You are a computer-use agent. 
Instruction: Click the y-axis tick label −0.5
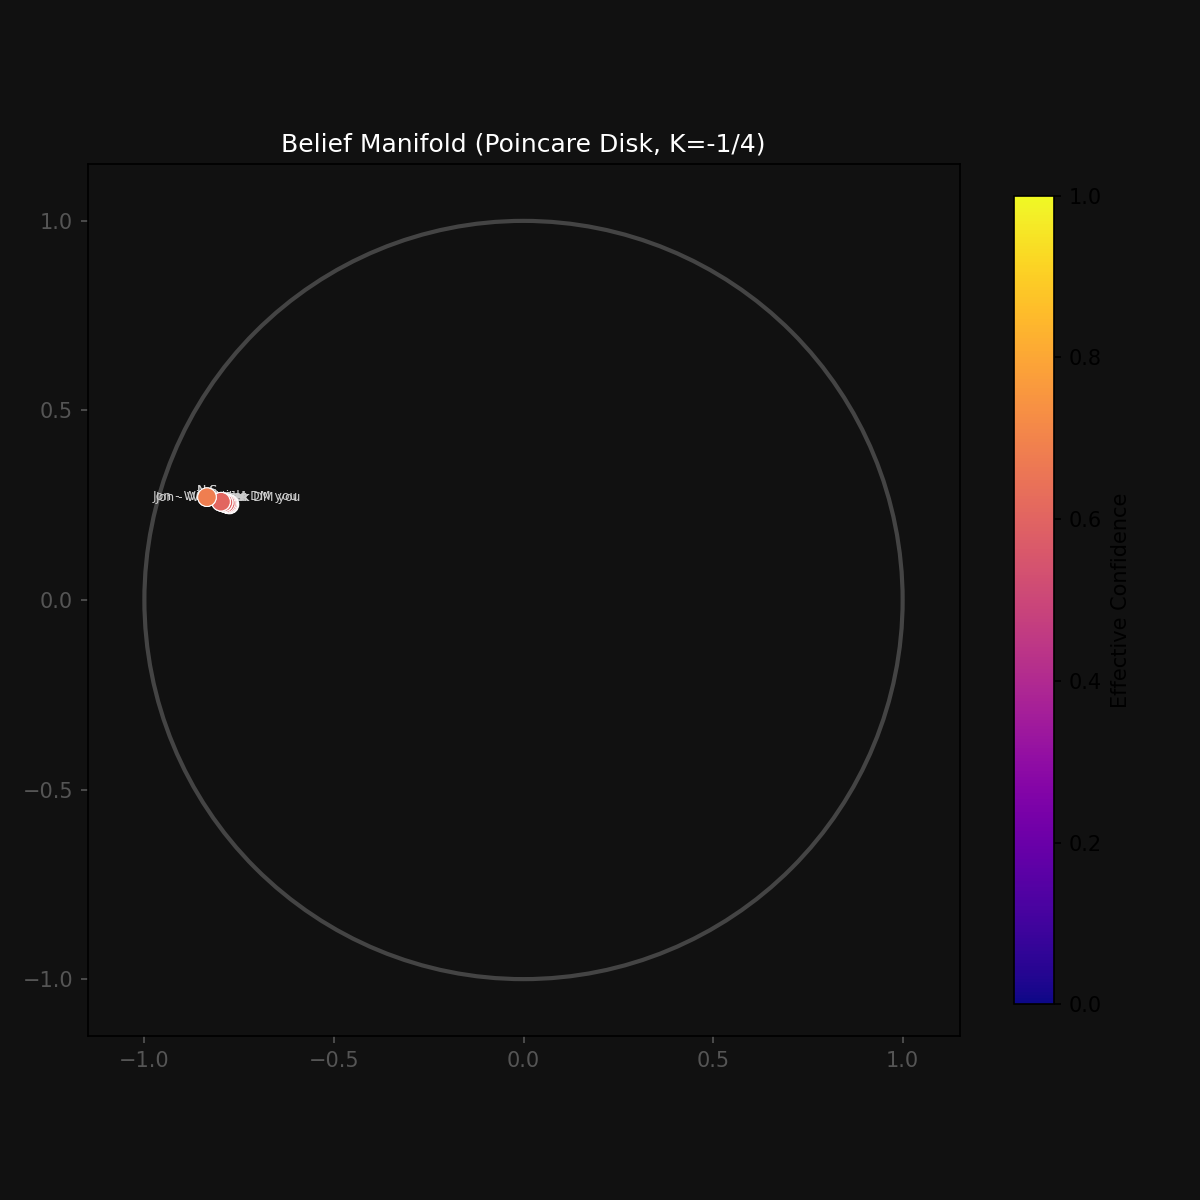click(52, 790)
